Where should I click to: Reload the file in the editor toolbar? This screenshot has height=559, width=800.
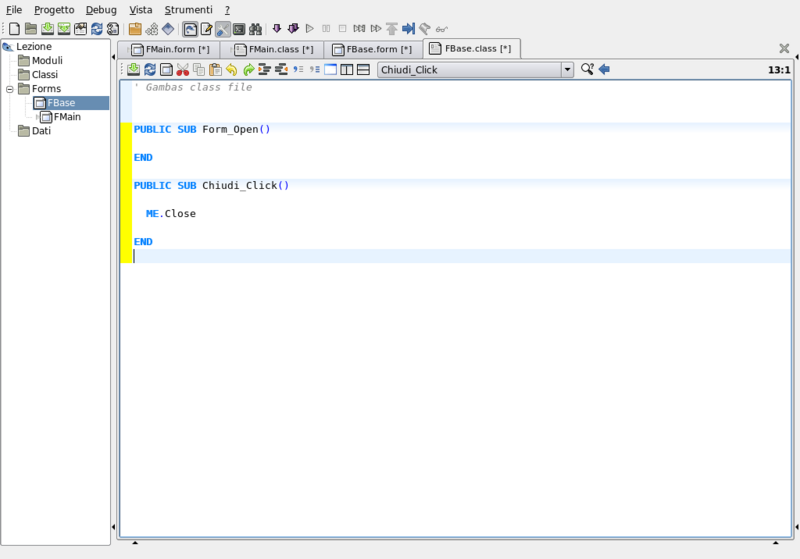click(x=150, y=69)
